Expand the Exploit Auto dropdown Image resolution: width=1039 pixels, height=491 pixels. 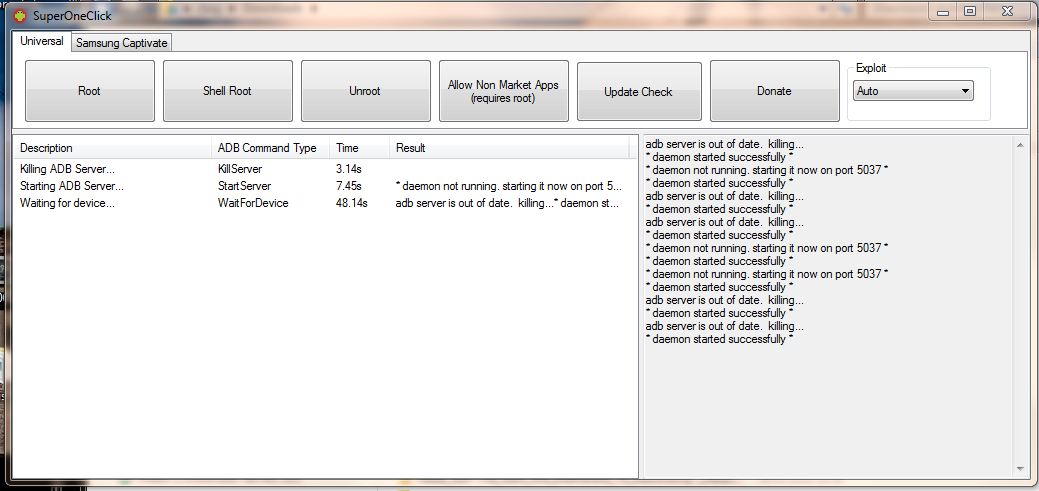click(913, 91)
